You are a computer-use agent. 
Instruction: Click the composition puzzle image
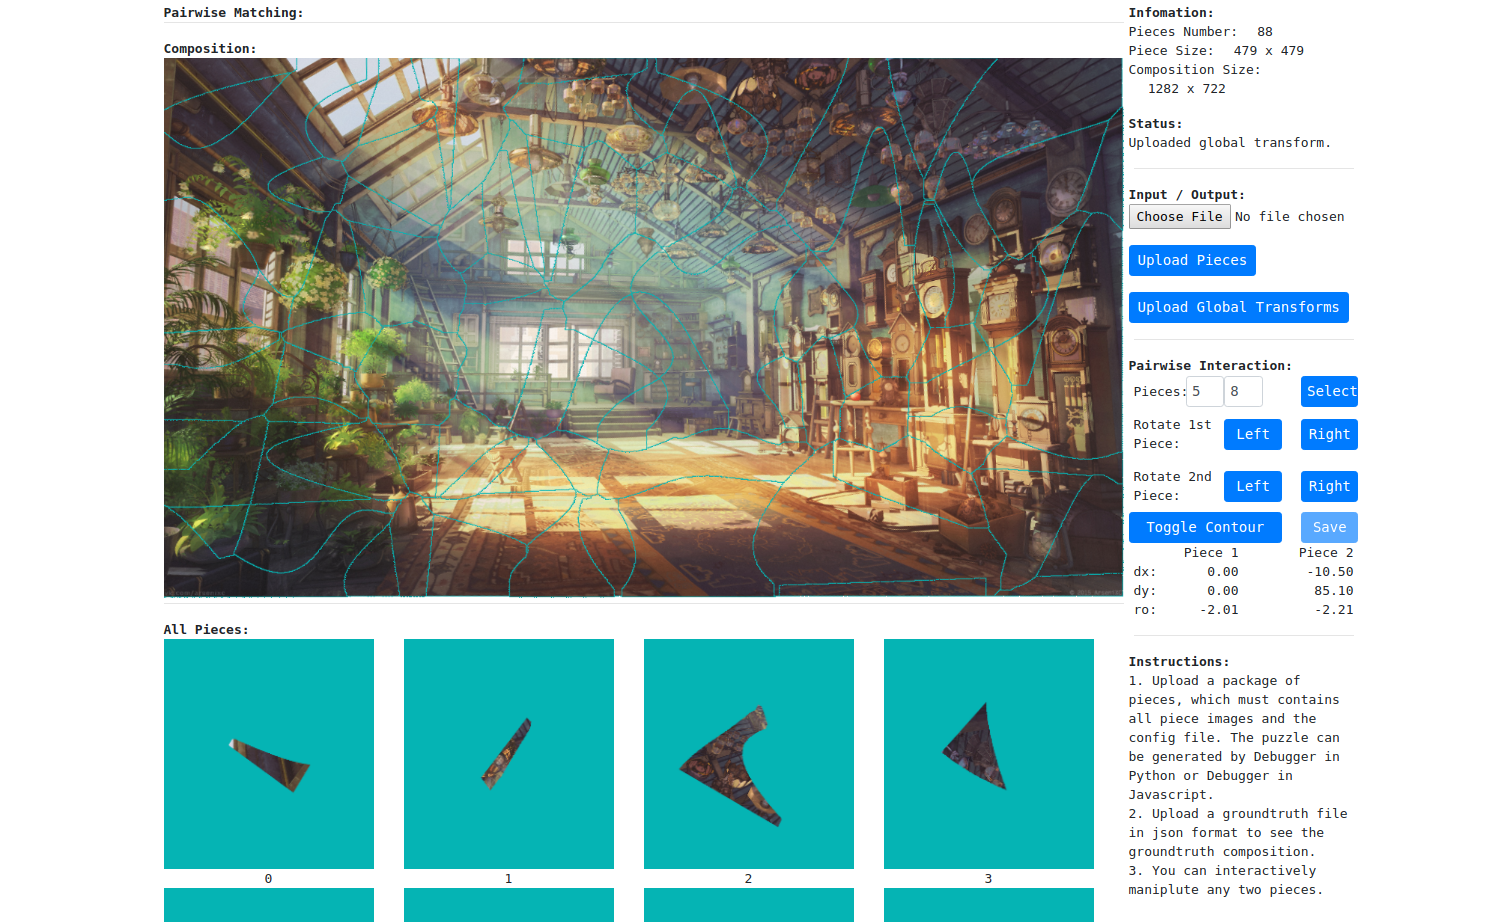coord(643,327)
